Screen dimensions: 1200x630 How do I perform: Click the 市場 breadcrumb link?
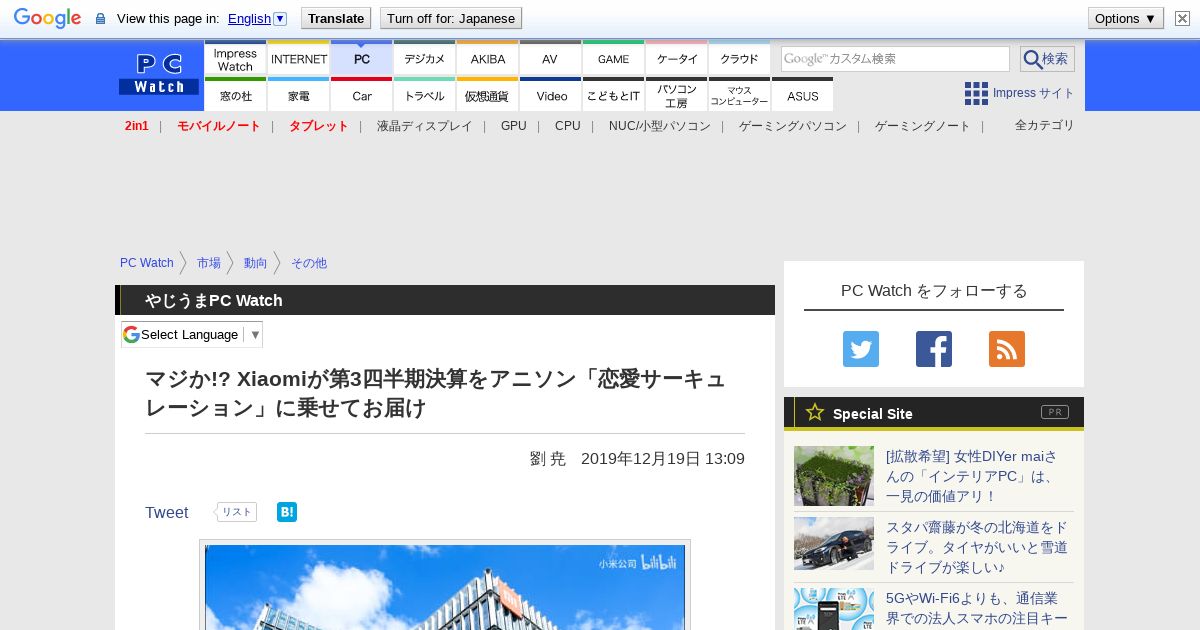coord(209,263)
